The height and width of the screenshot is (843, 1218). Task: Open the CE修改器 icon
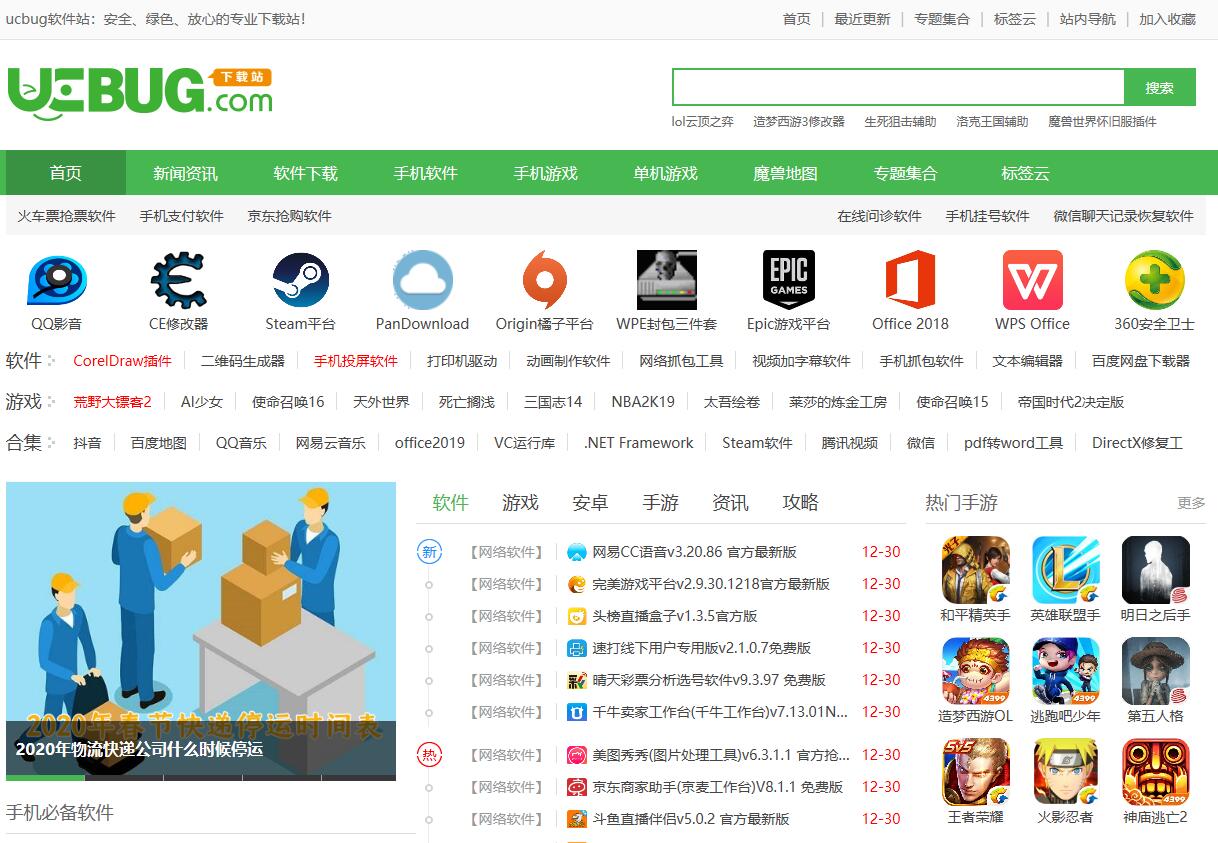tap(179, 280)
